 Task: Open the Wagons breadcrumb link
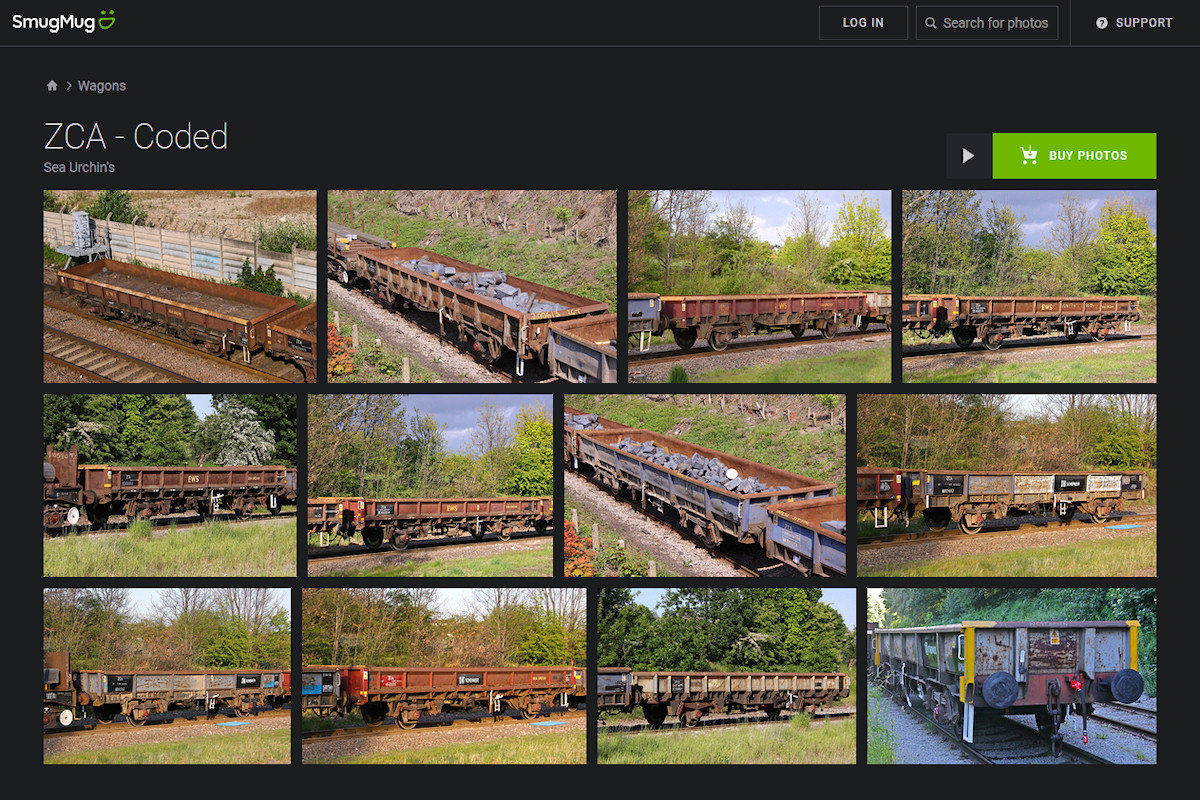coord(102,86)
